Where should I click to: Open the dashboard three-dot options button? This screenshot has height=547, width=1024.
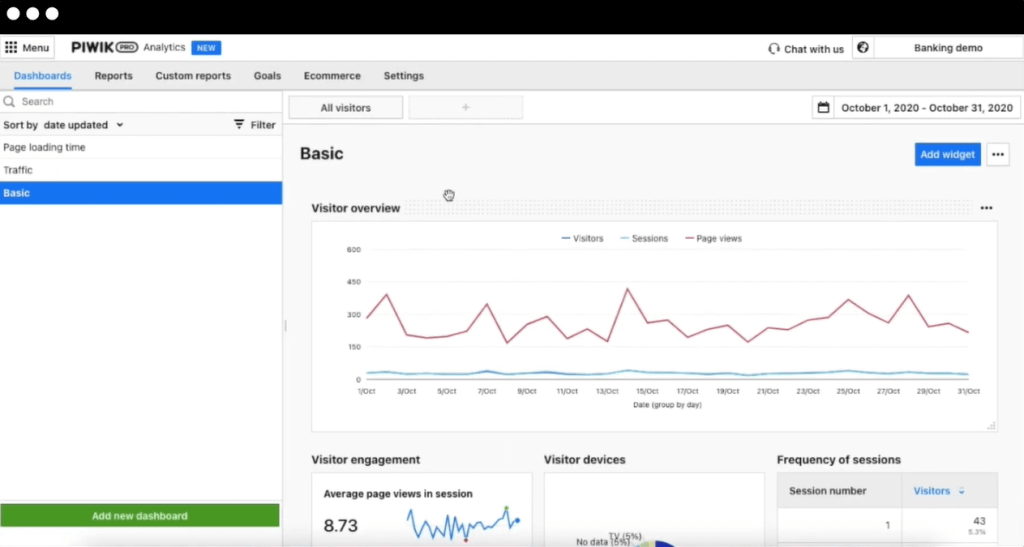point(998,155)
